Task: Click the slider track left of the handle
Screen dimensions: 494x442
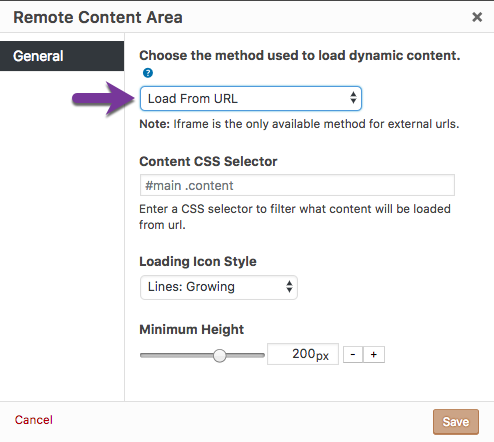Action: (176, 355)
